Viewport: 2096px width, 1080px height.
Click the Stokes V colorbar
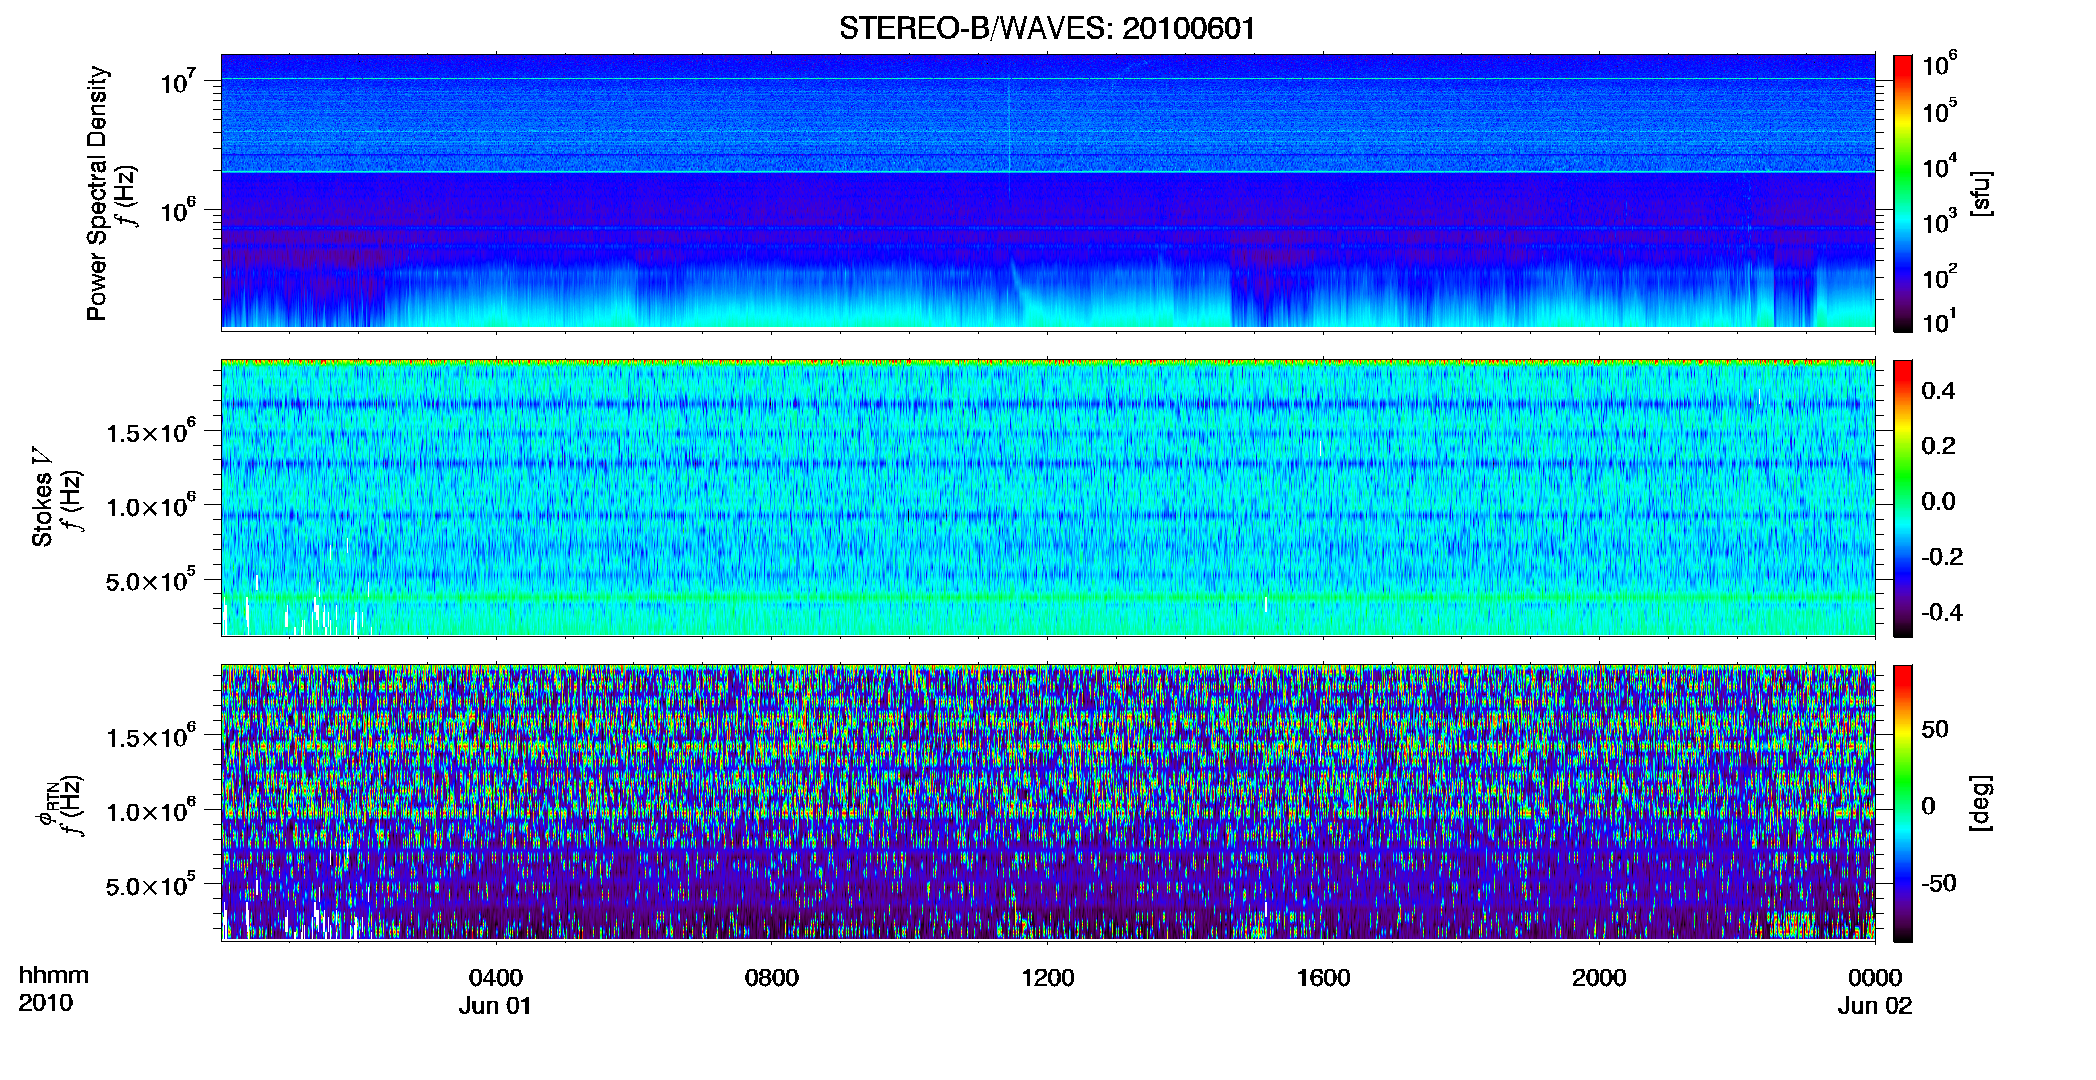click(x=1903, y=498)
